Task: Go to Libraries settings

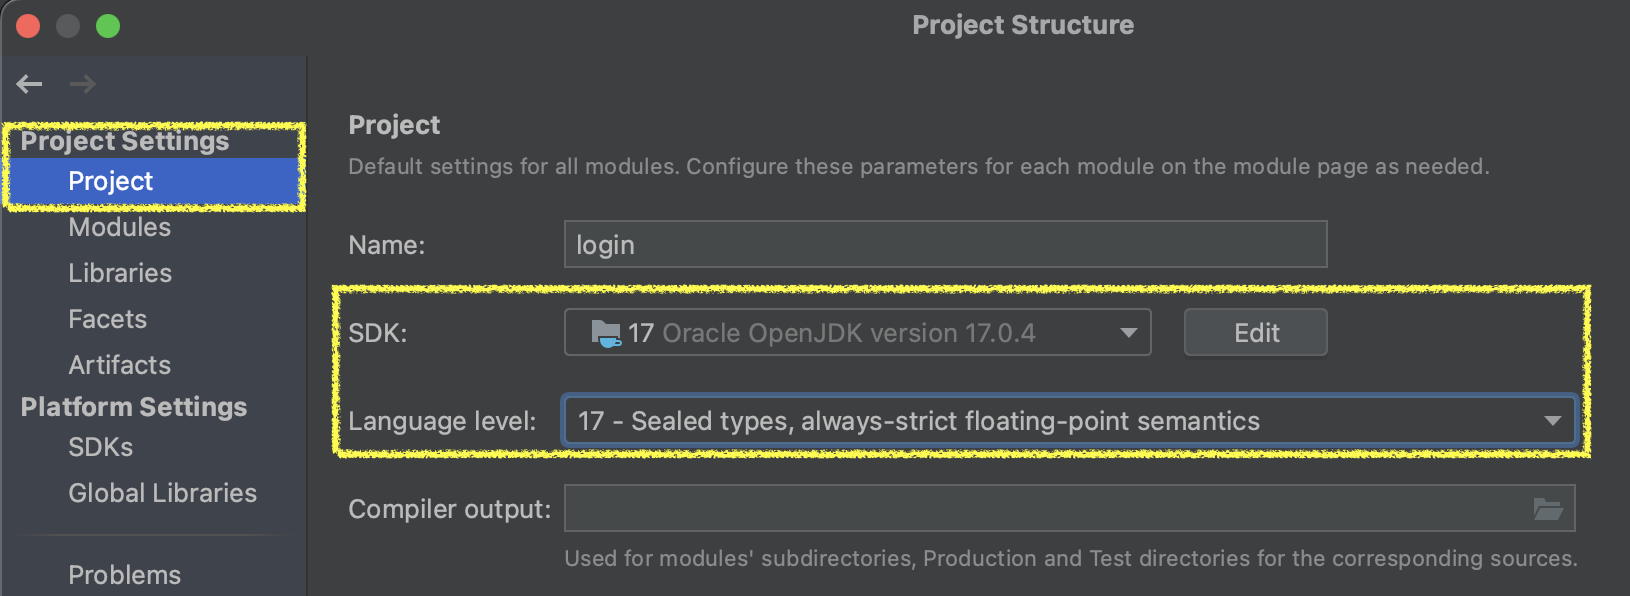Action: click(120, 273)
